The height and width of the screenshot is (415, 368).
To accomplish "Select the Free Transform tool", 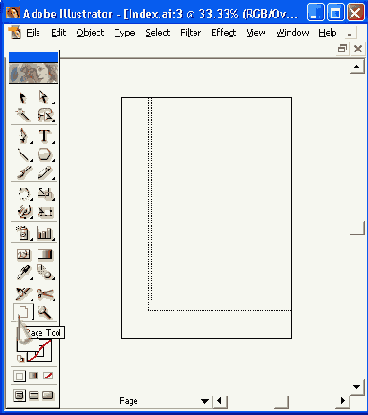I will [x=45, y=211].
